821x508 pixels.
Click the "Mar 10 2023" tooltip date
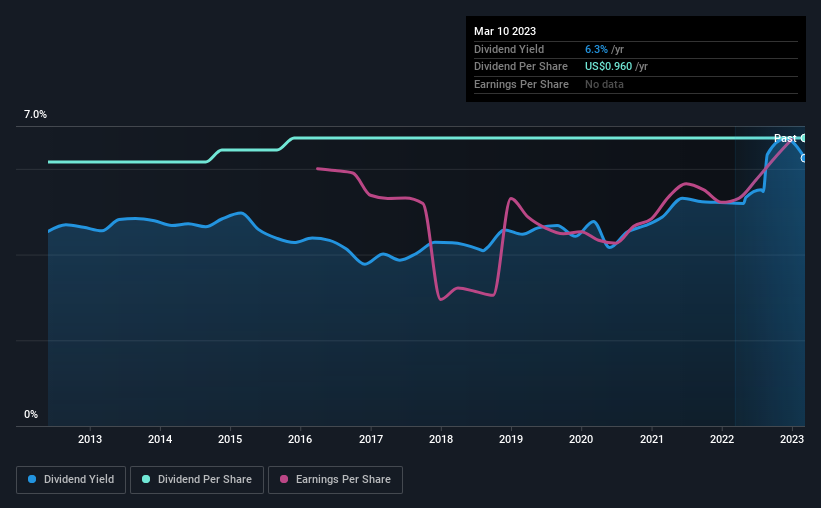coord(506,31)
